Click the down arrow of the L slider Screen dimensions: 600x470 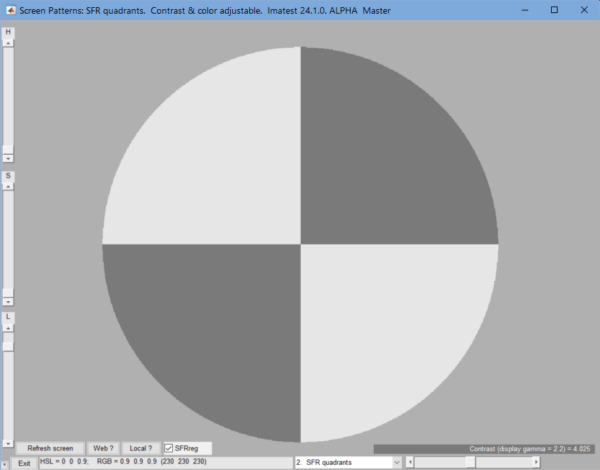[8, 442]
